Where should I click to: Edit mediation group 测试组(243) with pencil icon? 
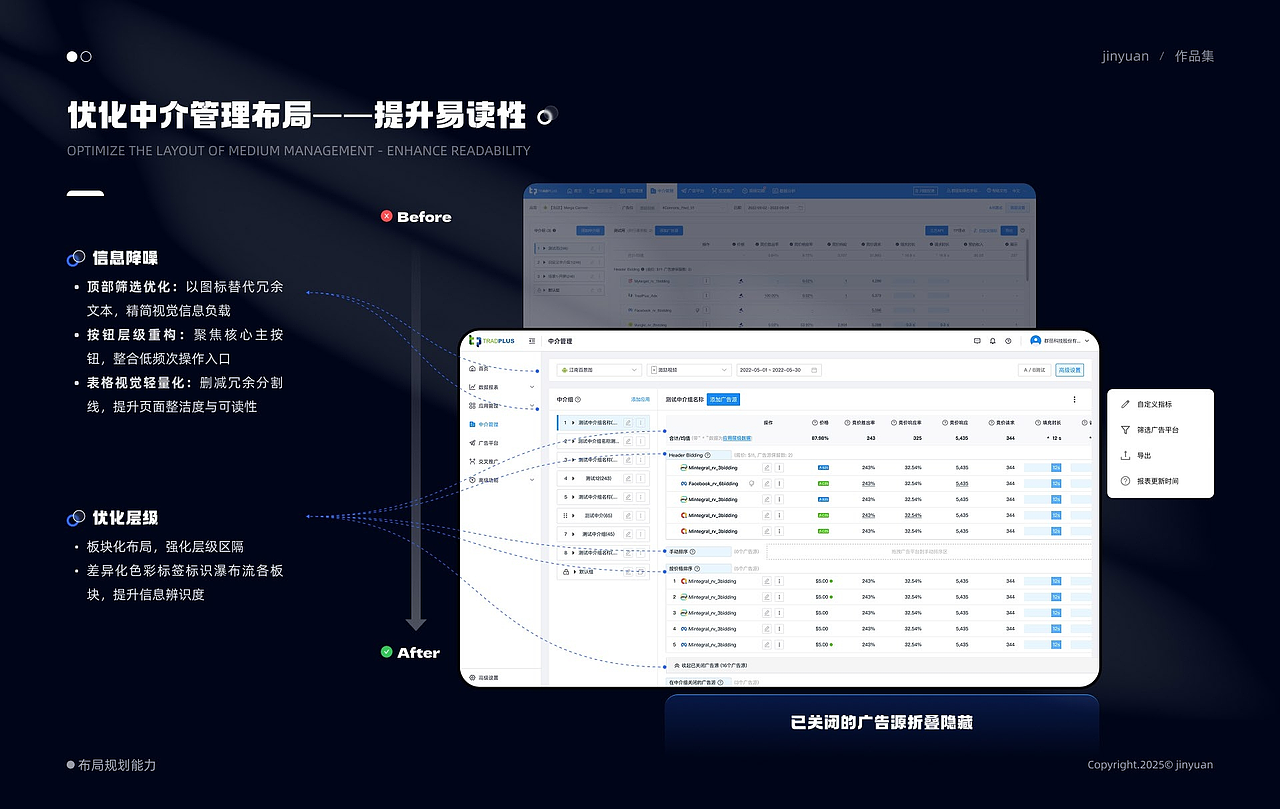628,478
